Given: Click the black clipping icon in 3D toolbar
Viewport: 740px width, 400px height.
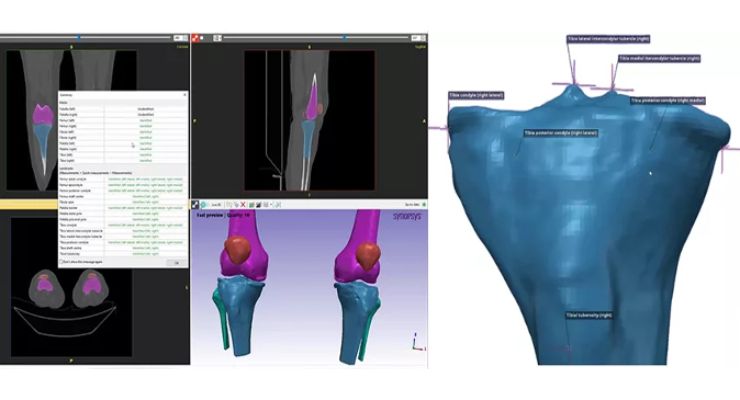Looking at the screenshot, I should coord(259,205).
